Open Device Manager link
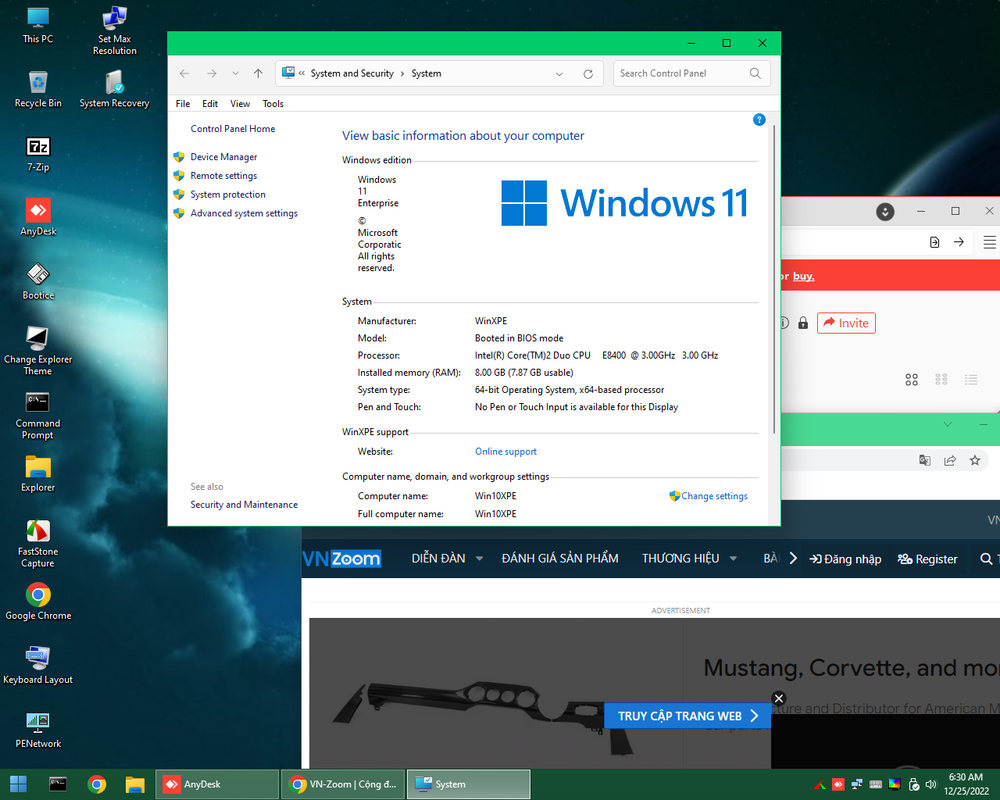Screen dimensions: 1000x800 point(223,157)
